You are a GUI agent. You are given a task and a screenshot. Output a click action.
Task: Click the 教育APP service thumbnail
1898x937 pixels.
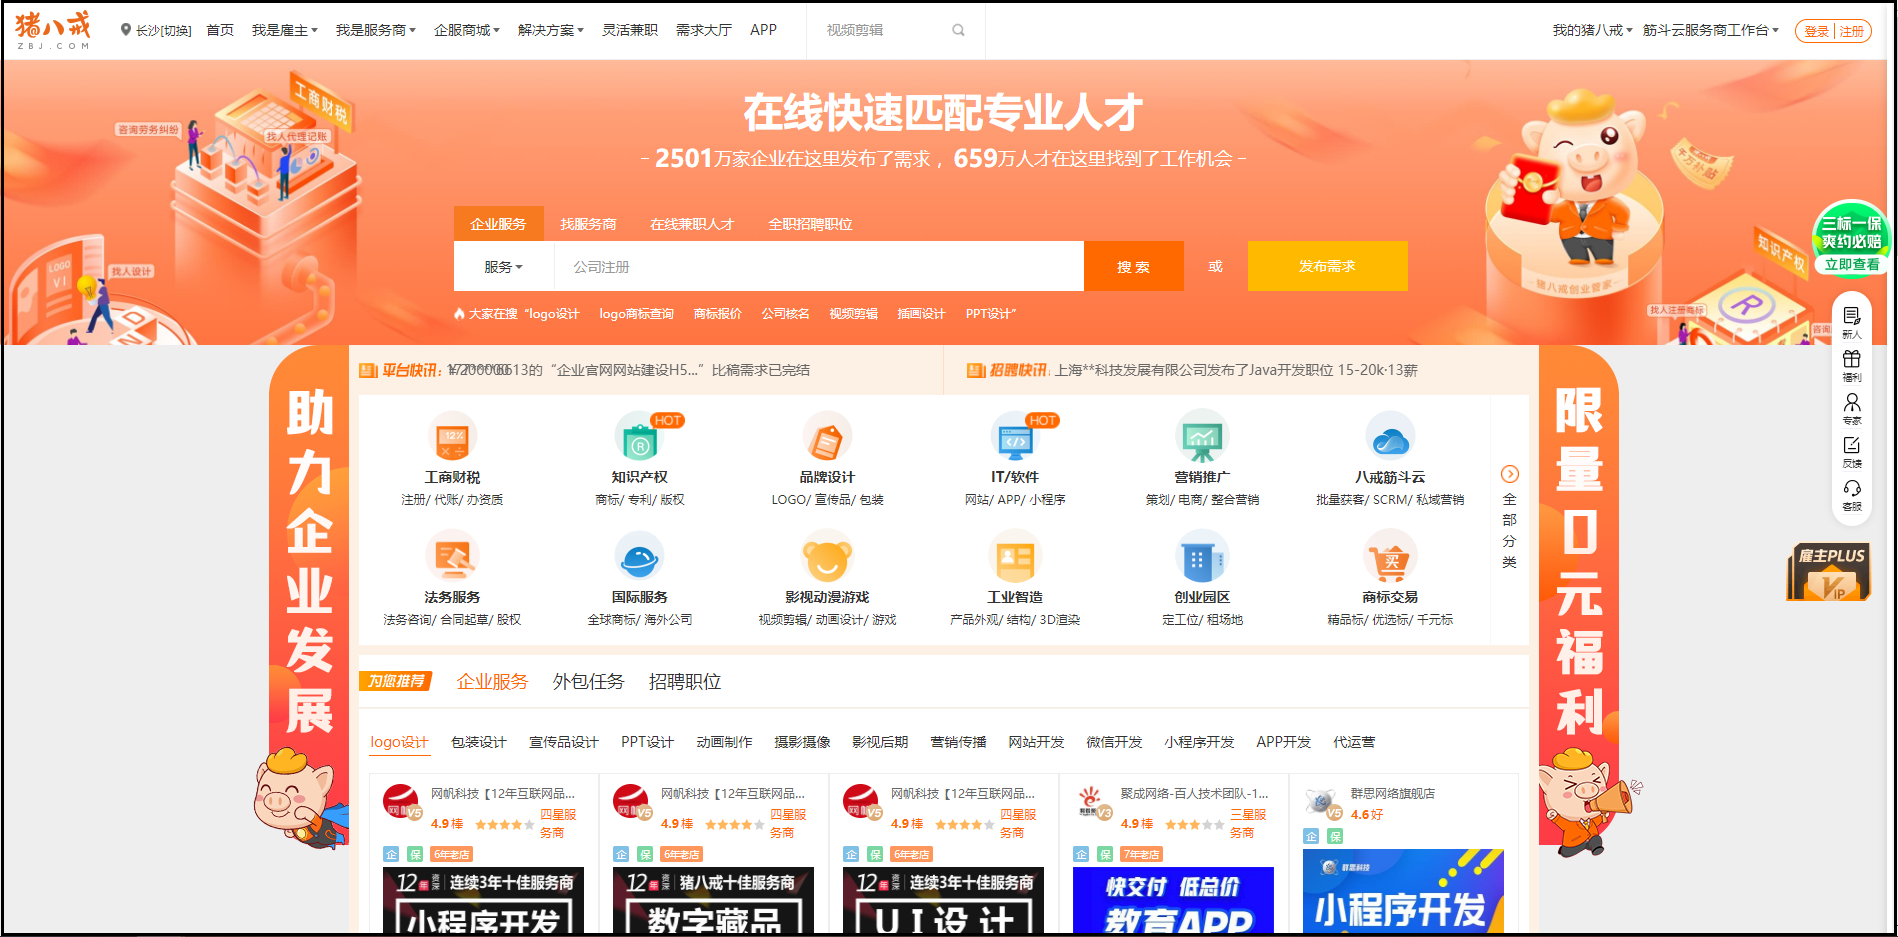[x=1173, y=900]
